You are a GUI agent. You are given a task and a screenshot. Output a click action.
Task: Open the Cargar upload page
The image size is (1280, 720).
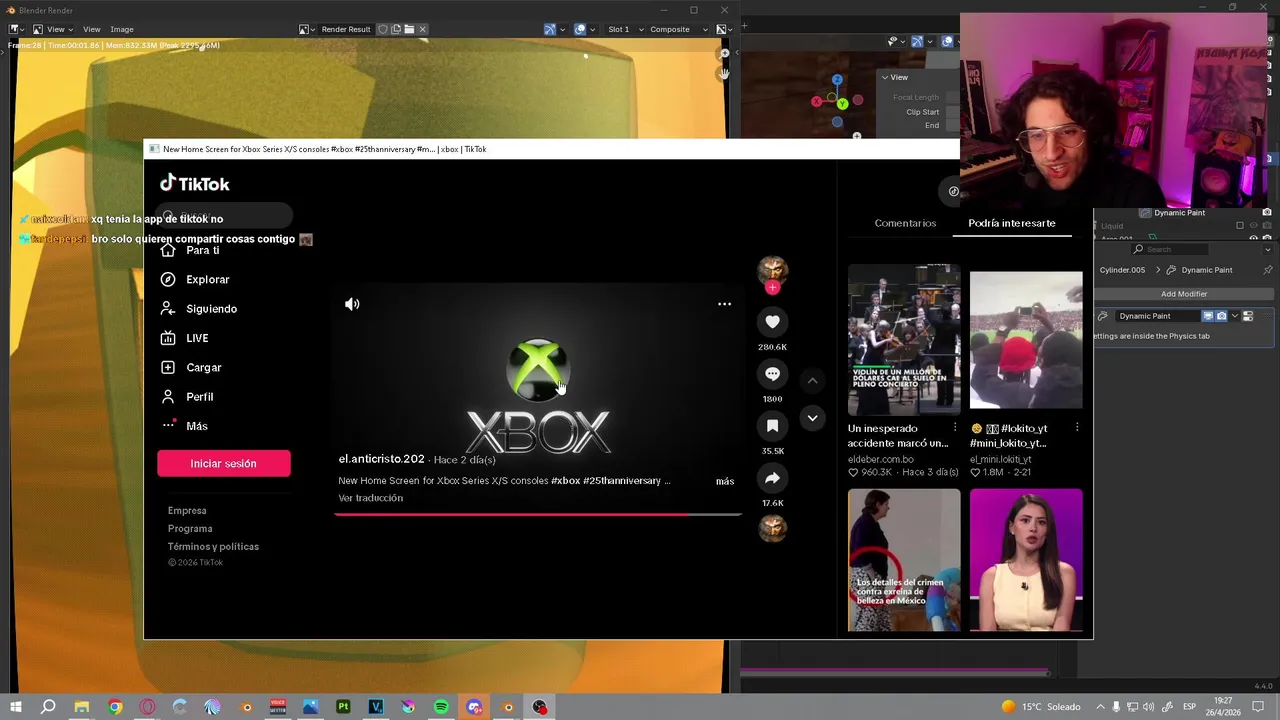[191, 367]
